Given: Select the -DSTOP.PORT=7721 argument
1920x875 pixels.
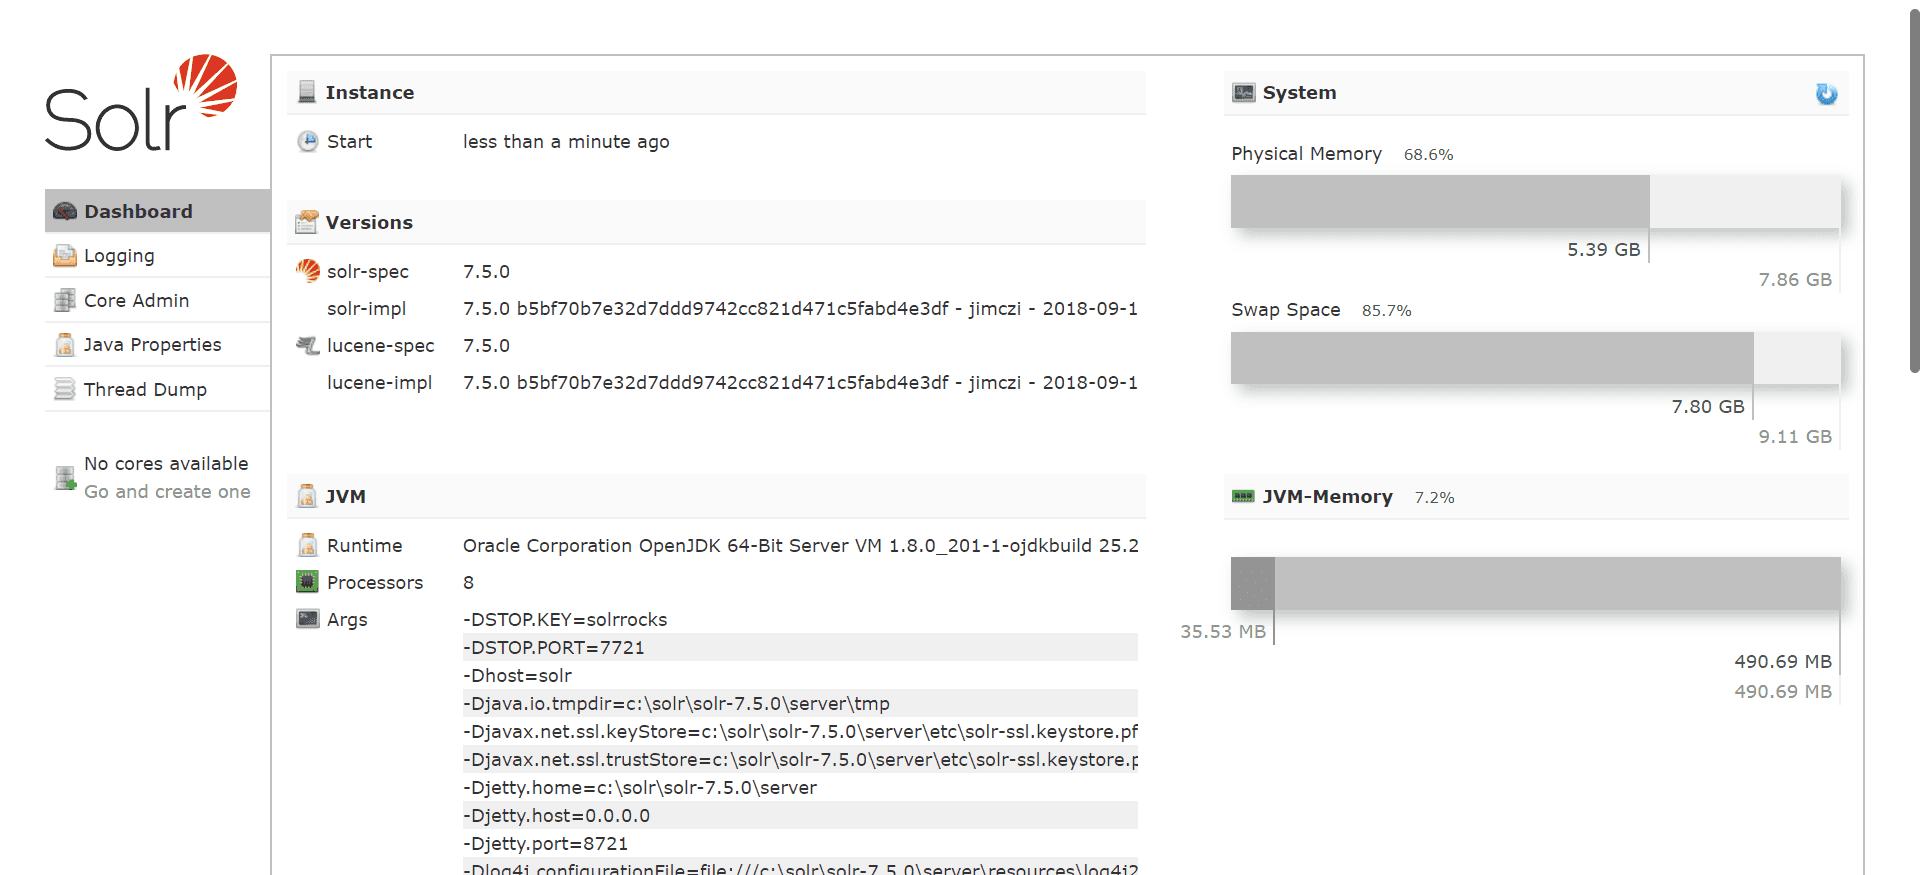Looking at the screenshot, I should (x=800, y=648).
